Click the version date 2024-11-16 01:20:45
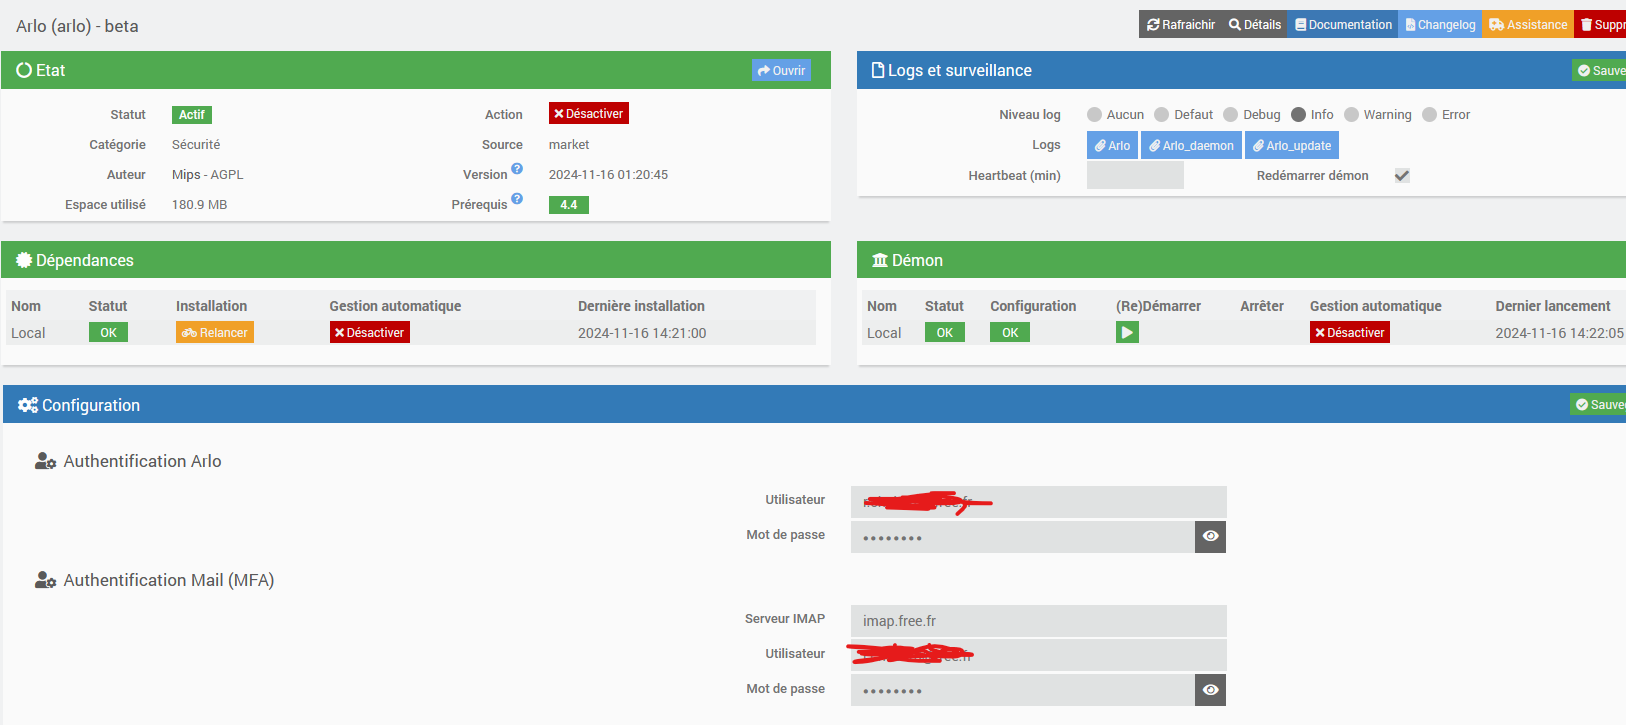The width and height of the screenshot is (1626, 725). pyautogui.click(x=608, y=175)
